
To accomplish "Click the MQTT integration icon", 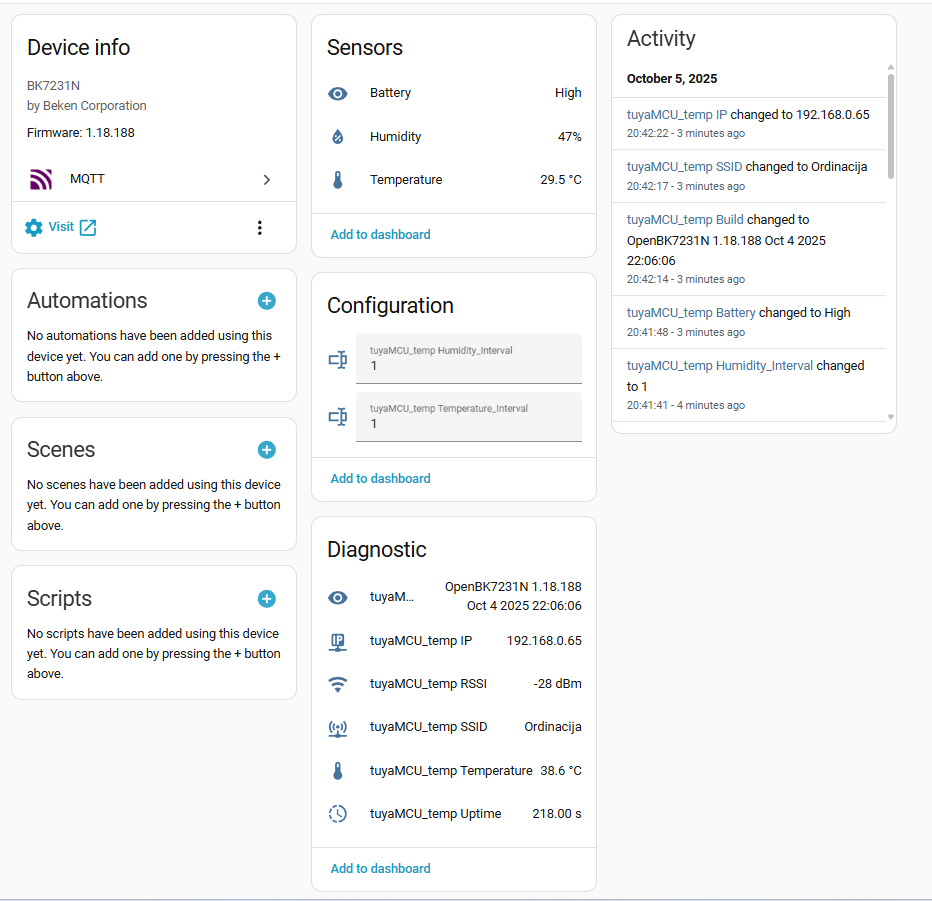I will [41, 180].
